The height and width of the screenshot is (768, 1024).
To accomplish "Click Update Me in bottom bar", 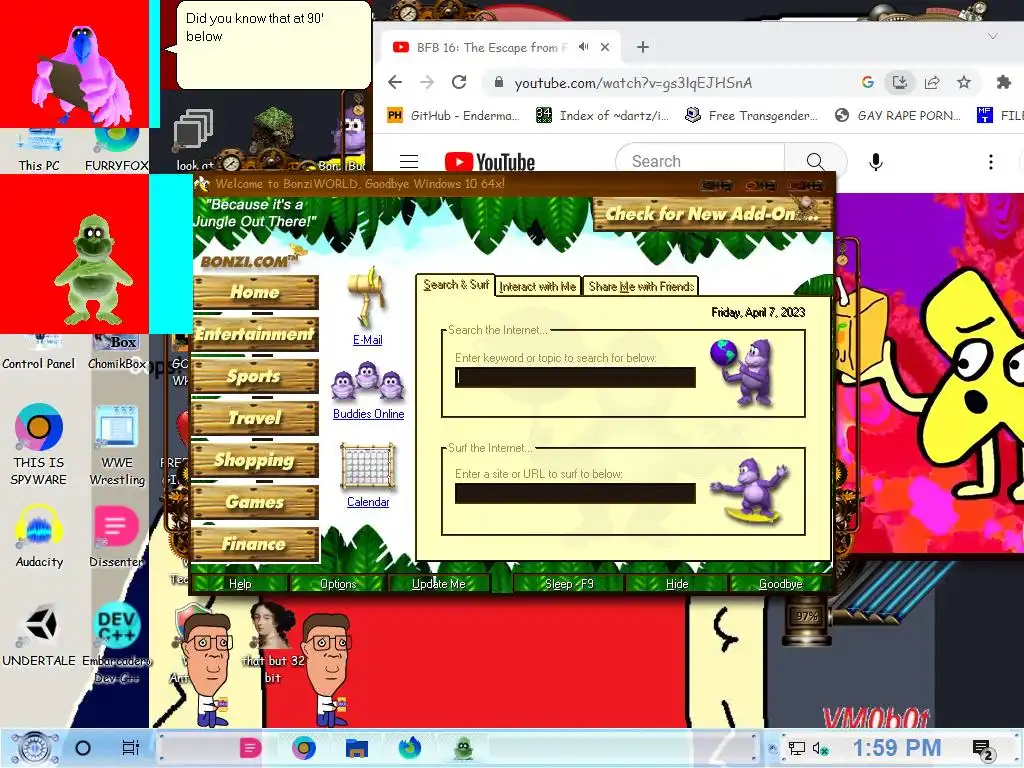I will 438,584.
